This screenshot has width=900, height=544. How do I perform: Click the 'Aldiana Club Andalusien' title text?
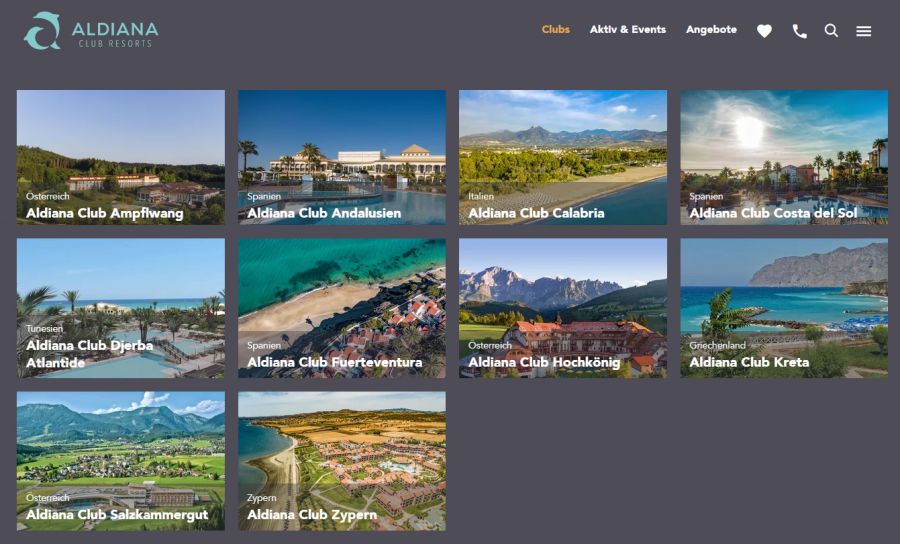[x=324, y=213]
